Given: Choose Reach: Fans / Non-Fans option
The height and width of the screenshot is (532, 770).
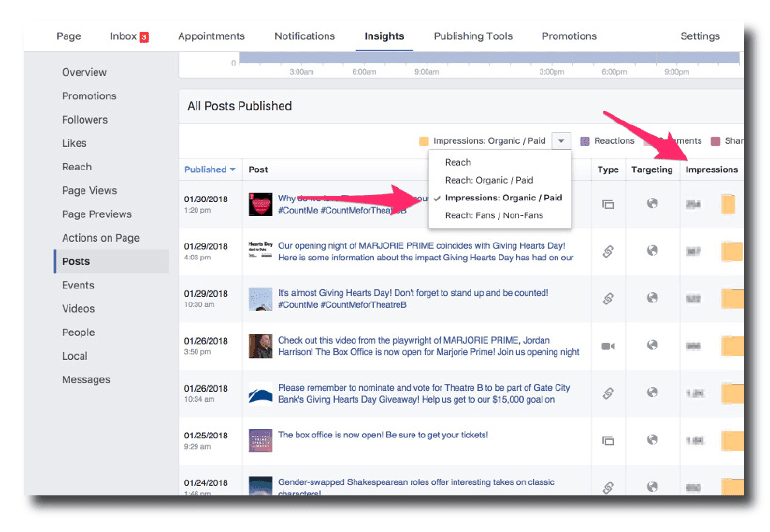Looking at the screenshot, I should 494,216.
